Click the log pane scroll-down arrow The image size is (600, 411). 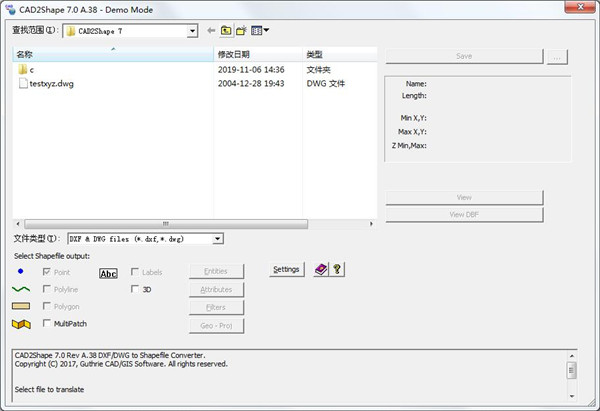(572, 396)
